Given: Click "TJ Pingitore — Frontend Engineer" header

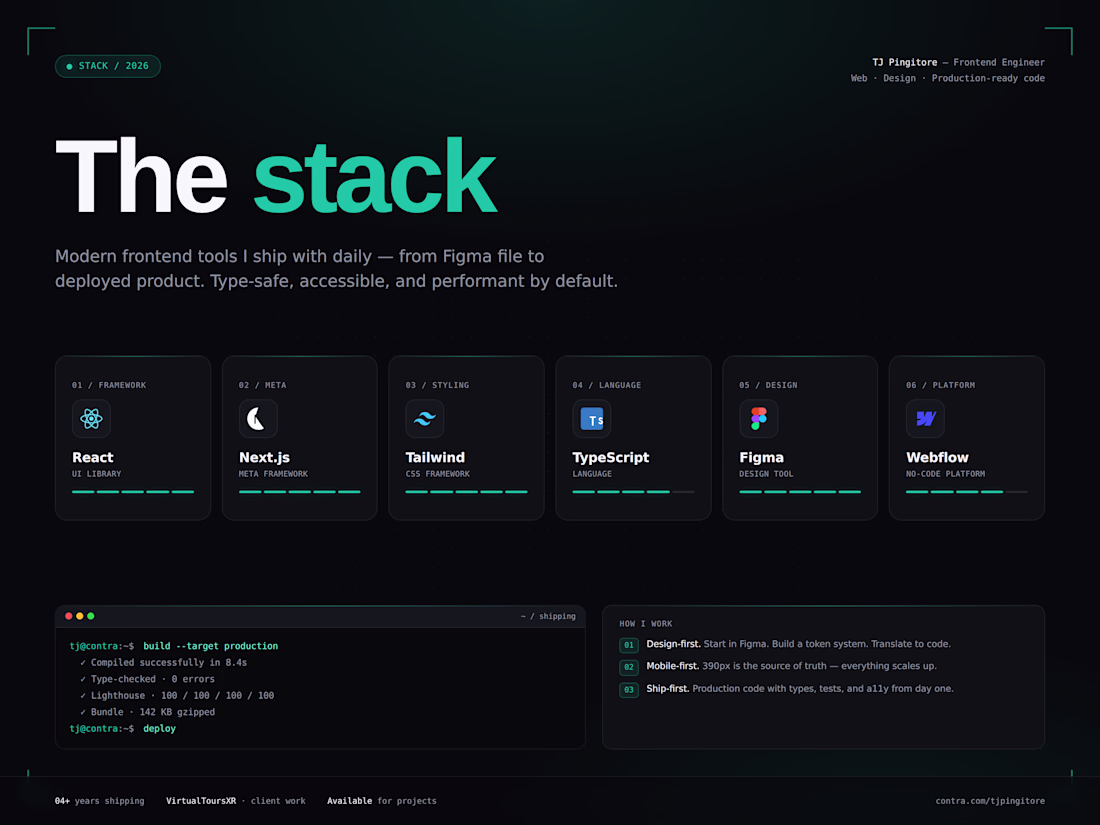Looking at the screenshot, I should 958,62.
